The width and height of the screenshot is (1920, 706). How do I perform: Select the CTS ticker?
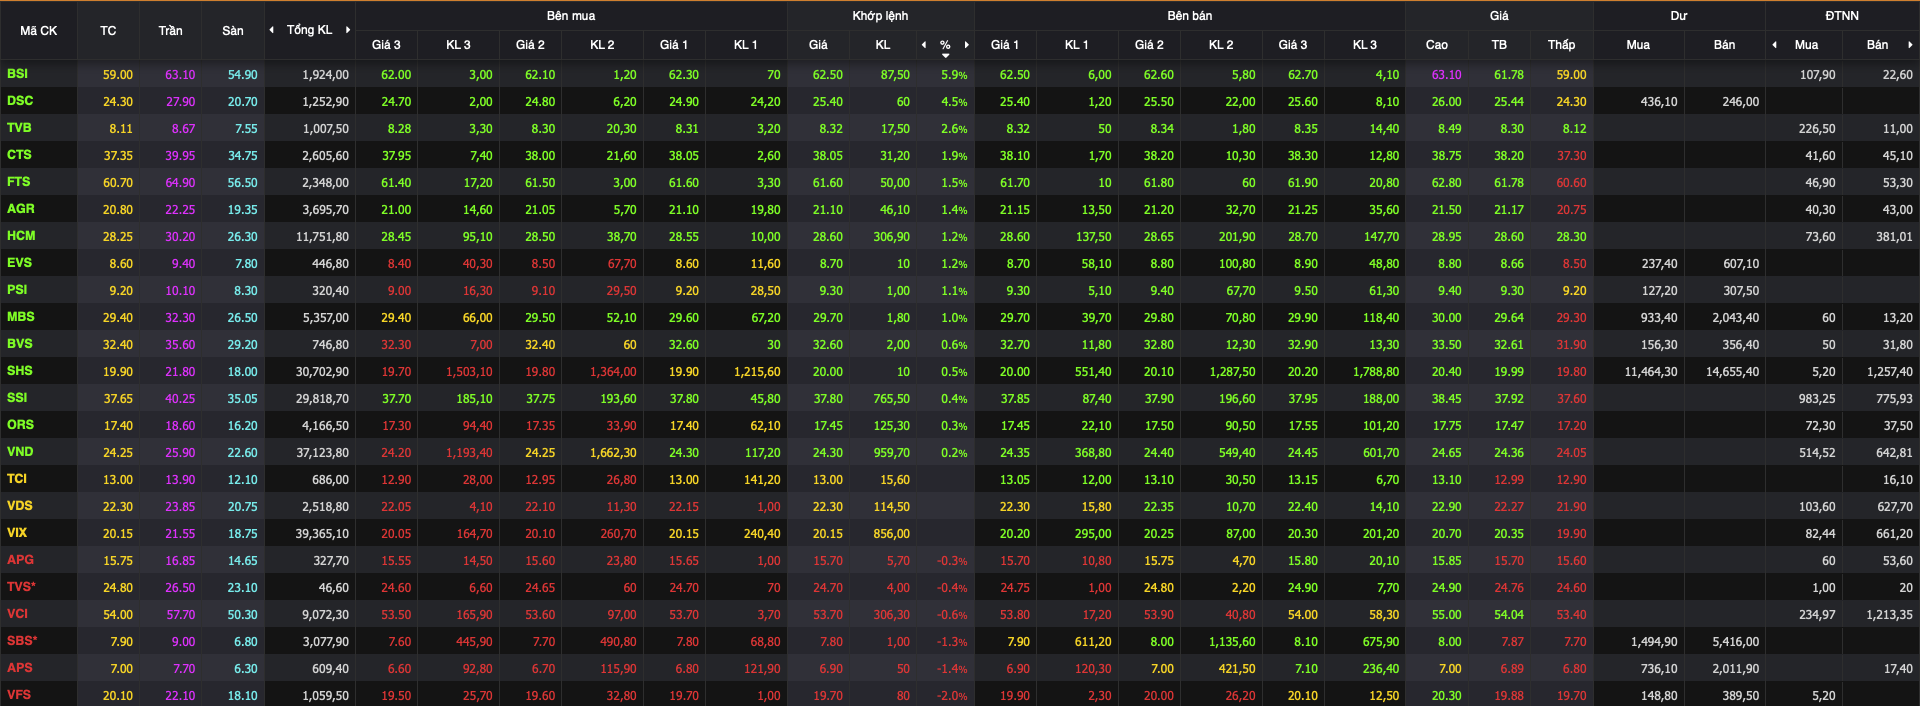click(x=19, y=155)
